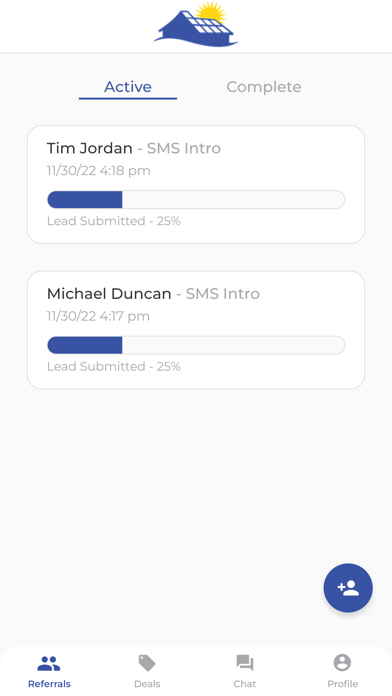Select the Michael Duncan name text

click(109, 293)
